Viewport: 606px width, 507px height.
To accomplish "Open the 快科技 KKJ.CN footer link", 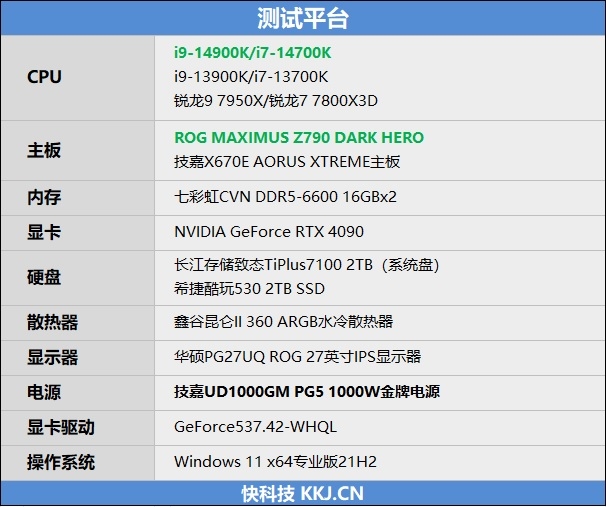I will [x=302, y=493].
